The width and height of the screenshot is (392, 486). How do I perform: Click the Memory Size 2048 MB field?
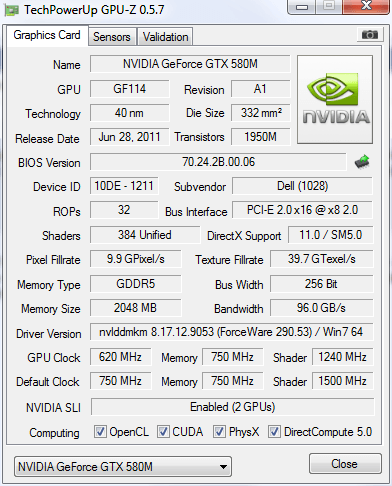135,308
